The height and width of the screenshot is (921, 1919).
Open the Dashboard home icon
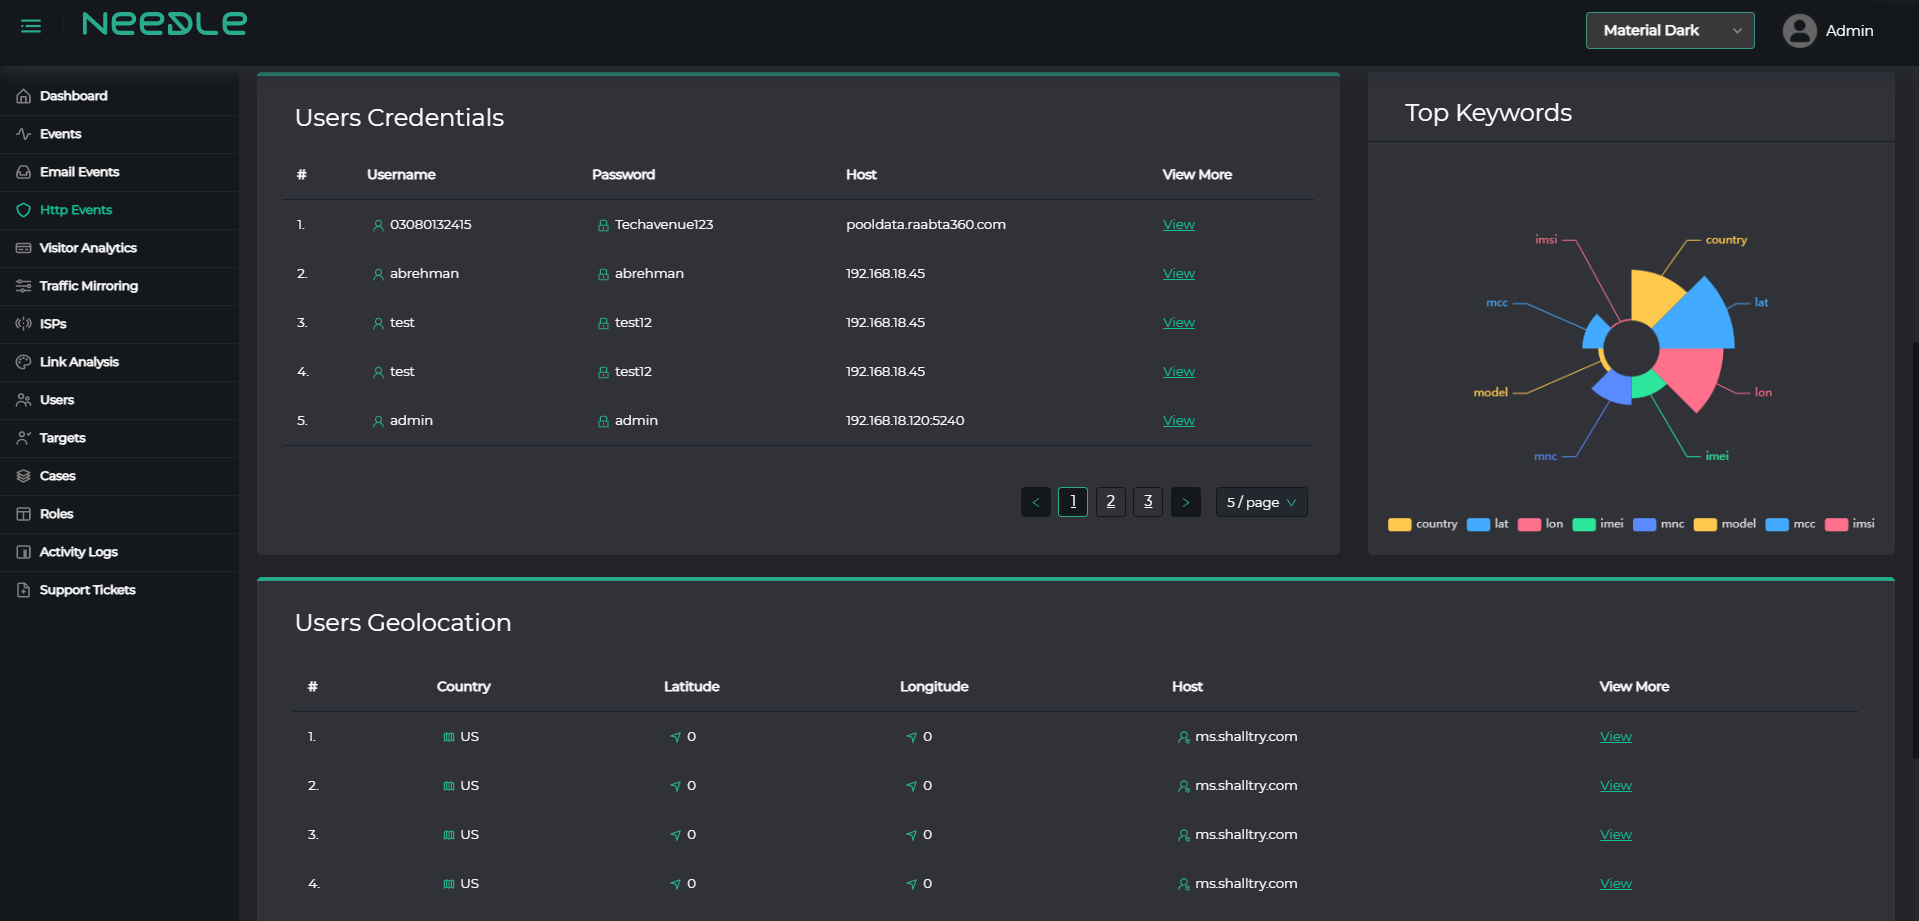point(23,96)
